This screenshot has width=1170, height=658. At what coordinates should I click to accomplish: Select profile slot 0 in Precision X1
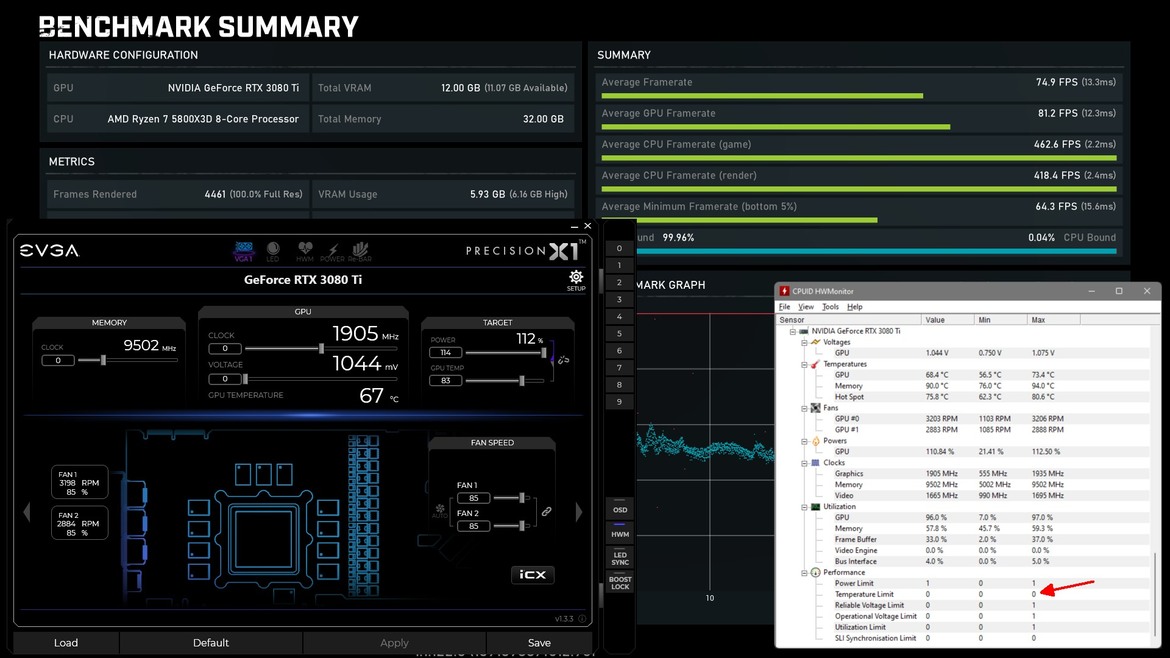[x=619, y=248]
